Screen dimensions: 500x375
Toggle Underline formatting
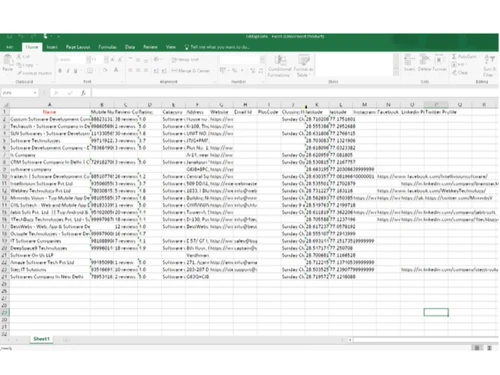[x=76, y=71]
